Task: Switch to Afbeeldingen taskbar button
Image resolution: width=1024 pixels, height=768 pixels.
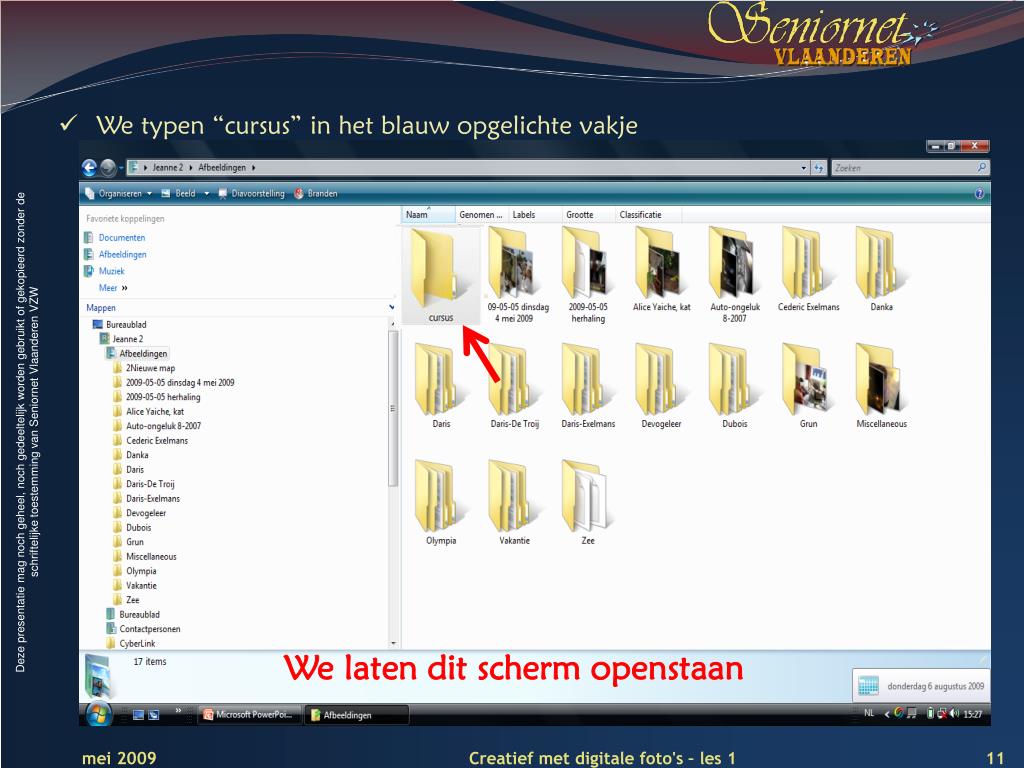Action: pyautogui.click(x=357, y=714)
